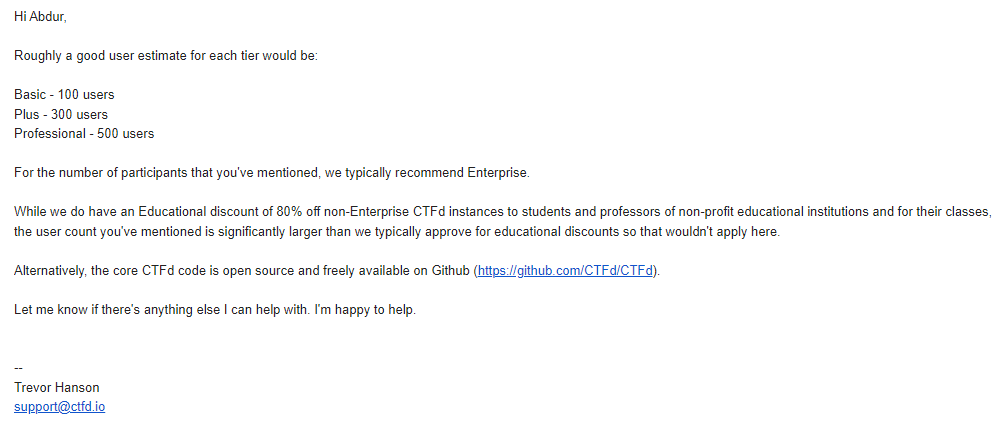Click the "Basic - 100 users" line
The height and width of the screenshot is (423, 1008).
(x=64, y=95)
